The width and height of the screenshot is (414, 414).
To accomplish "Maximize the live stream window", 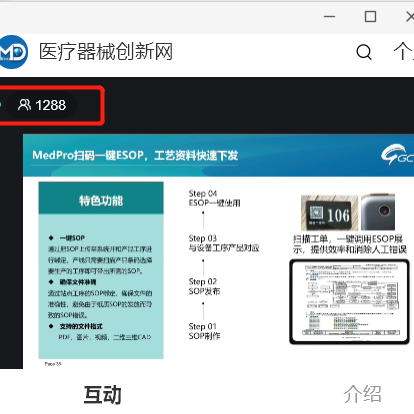I will (370, 16).
